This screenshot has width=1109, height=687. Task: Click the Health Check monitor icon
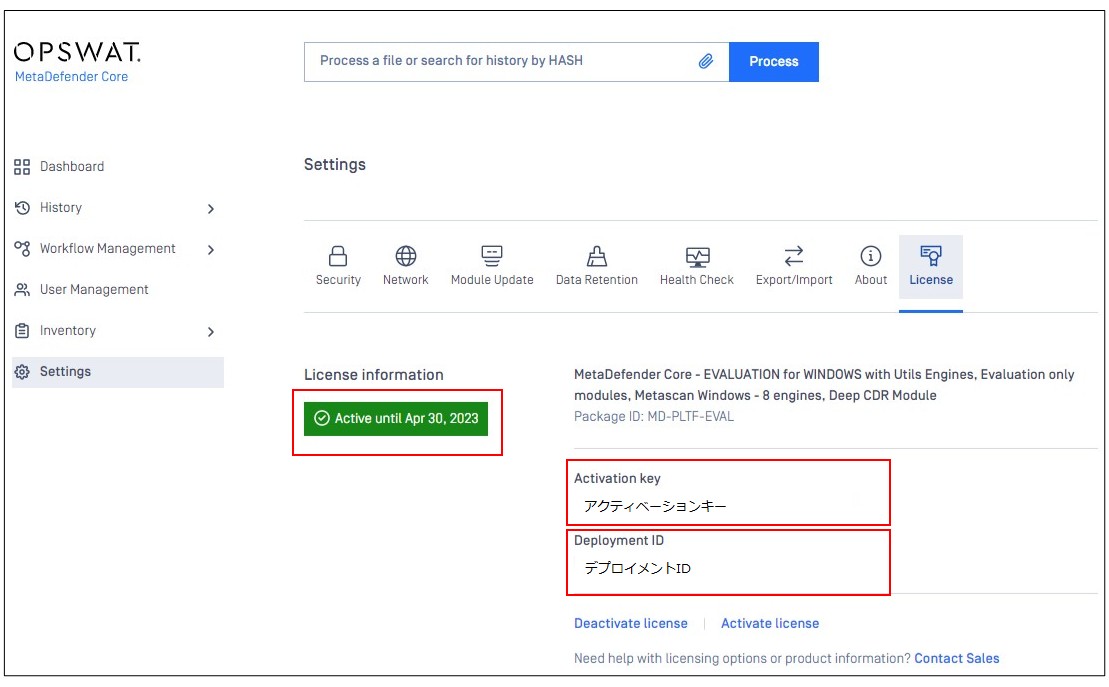click(x=697, y=257)
